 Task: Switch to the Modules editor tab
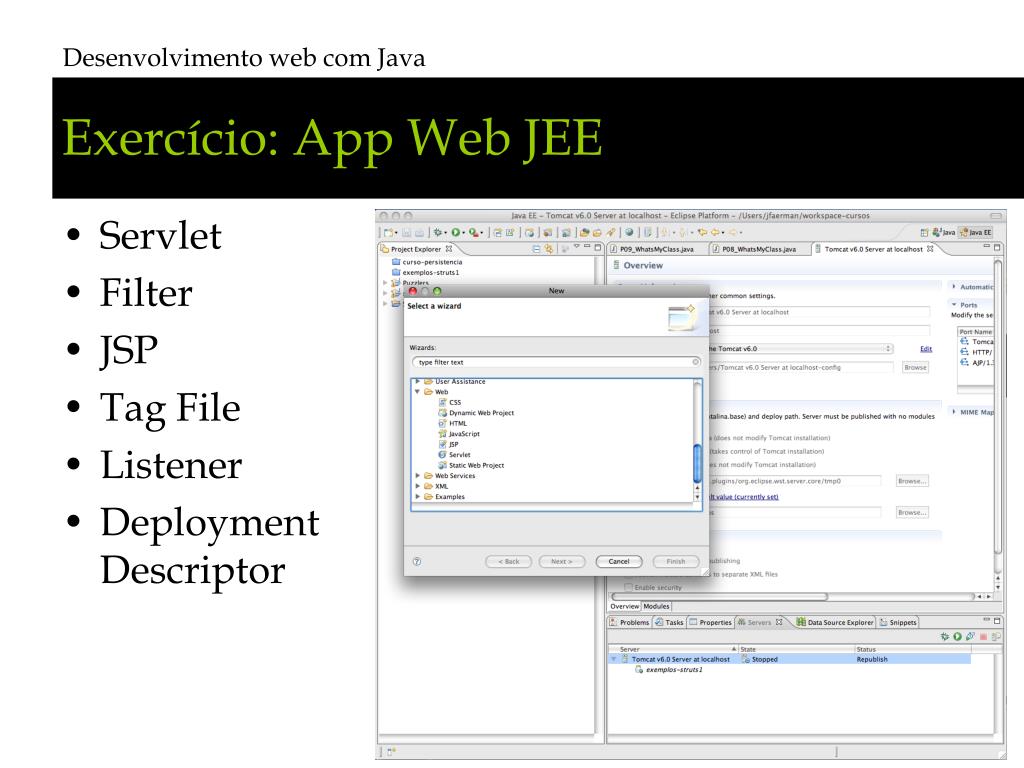(656, 606)
